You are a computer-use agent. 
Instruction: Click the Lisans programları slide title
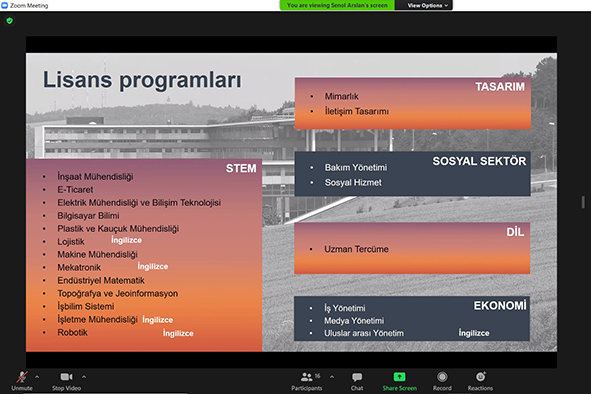point(142,80)
